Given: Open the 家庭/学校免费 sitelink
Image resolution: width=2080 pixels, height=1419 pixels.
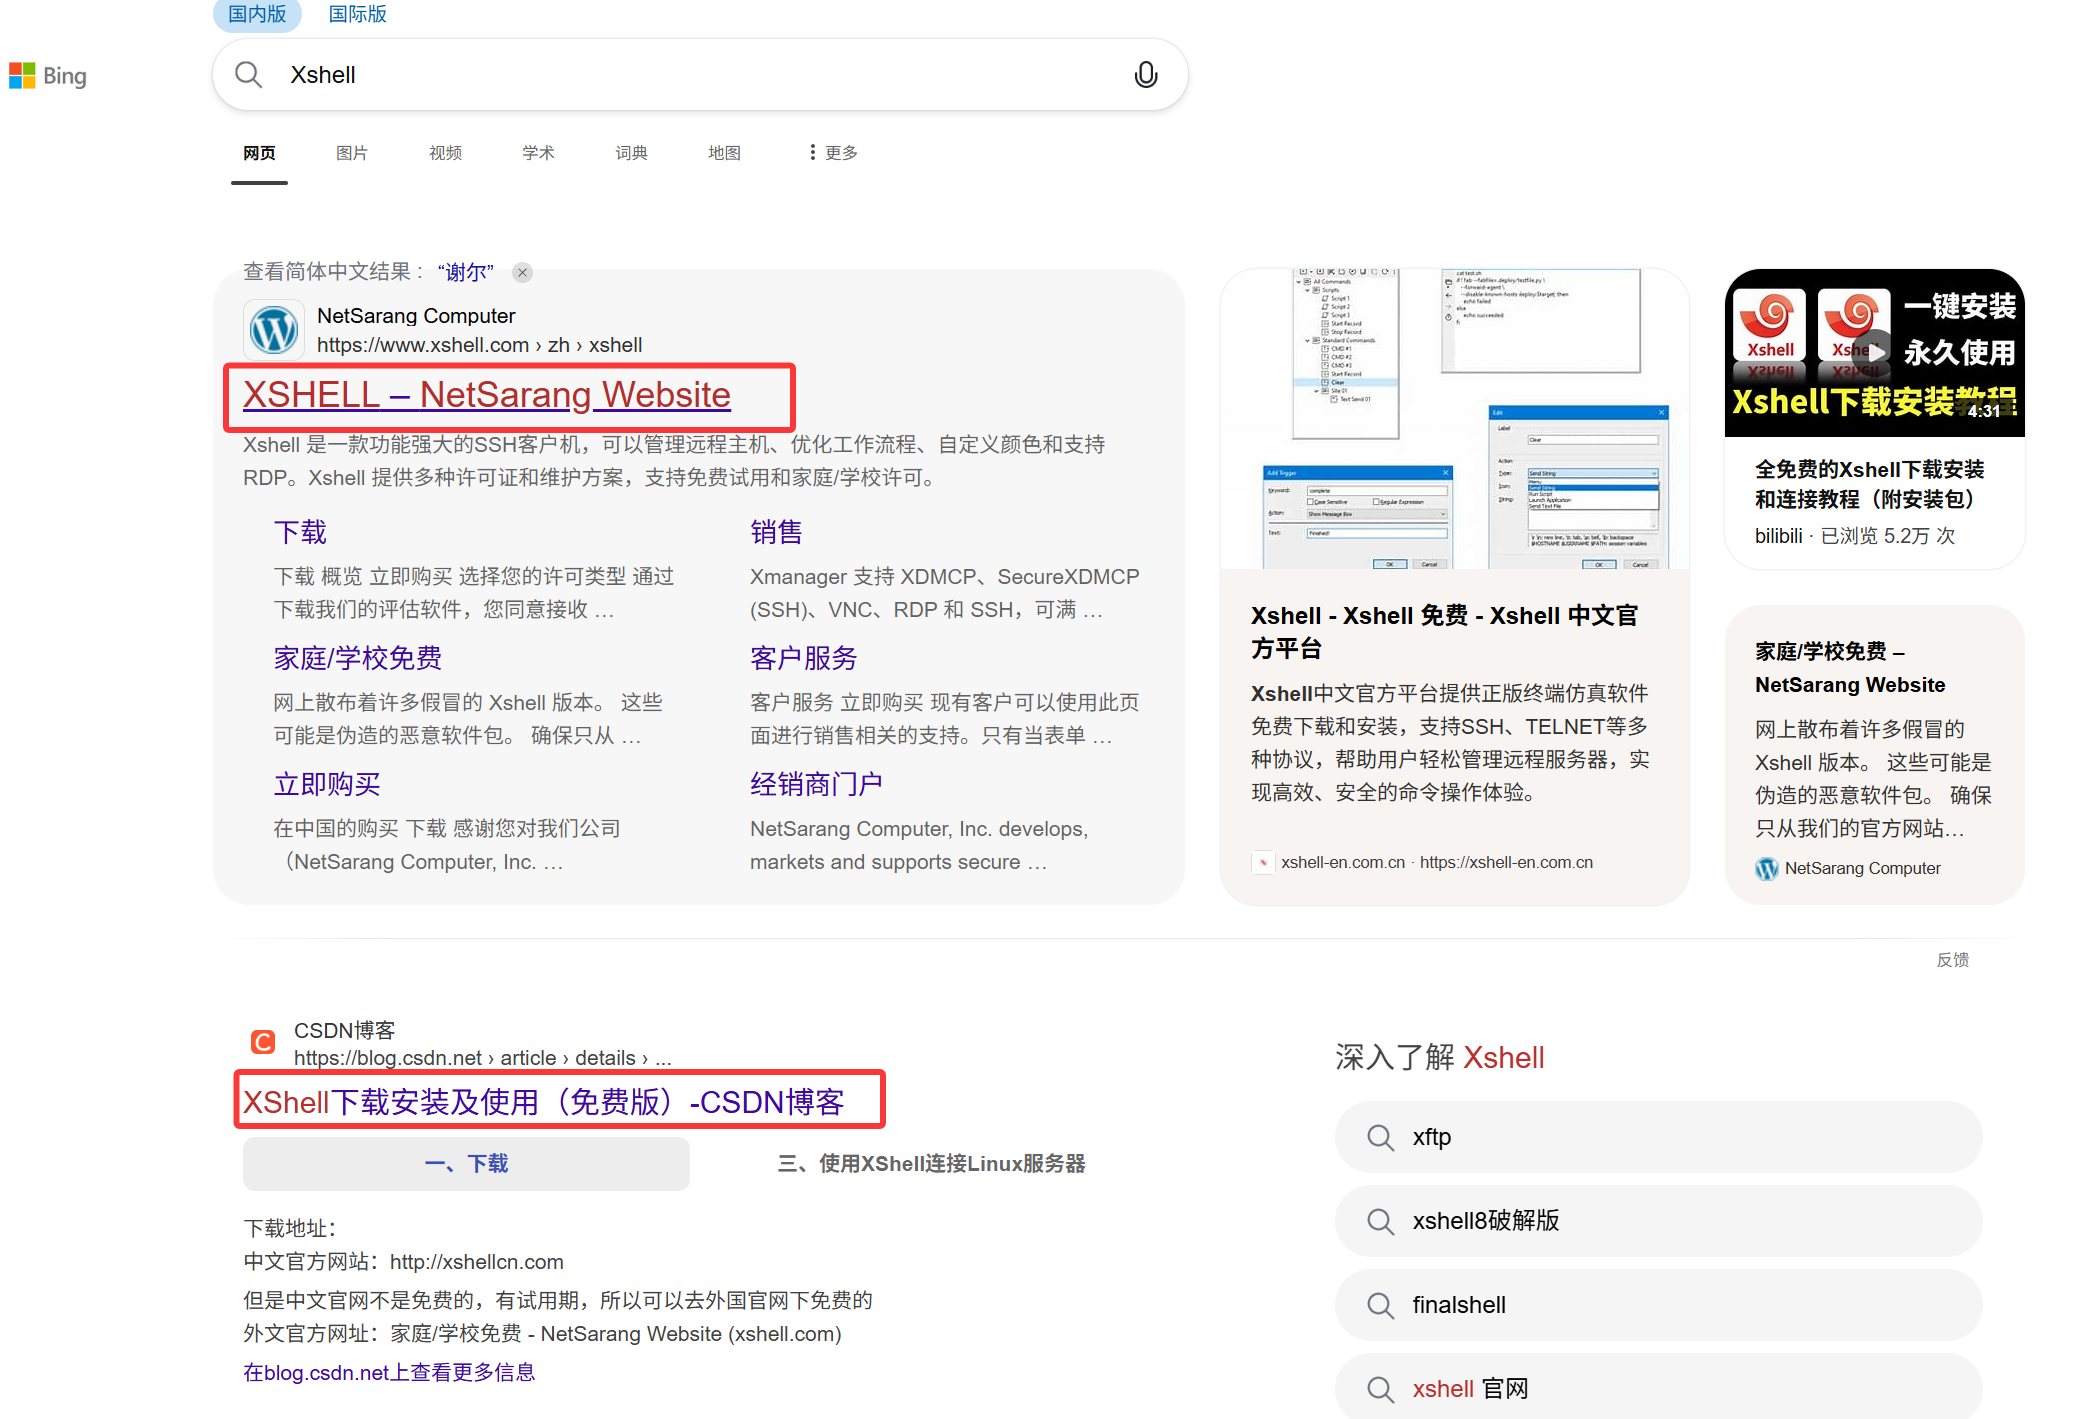Looking at the screenshot, I should point(358,658).
